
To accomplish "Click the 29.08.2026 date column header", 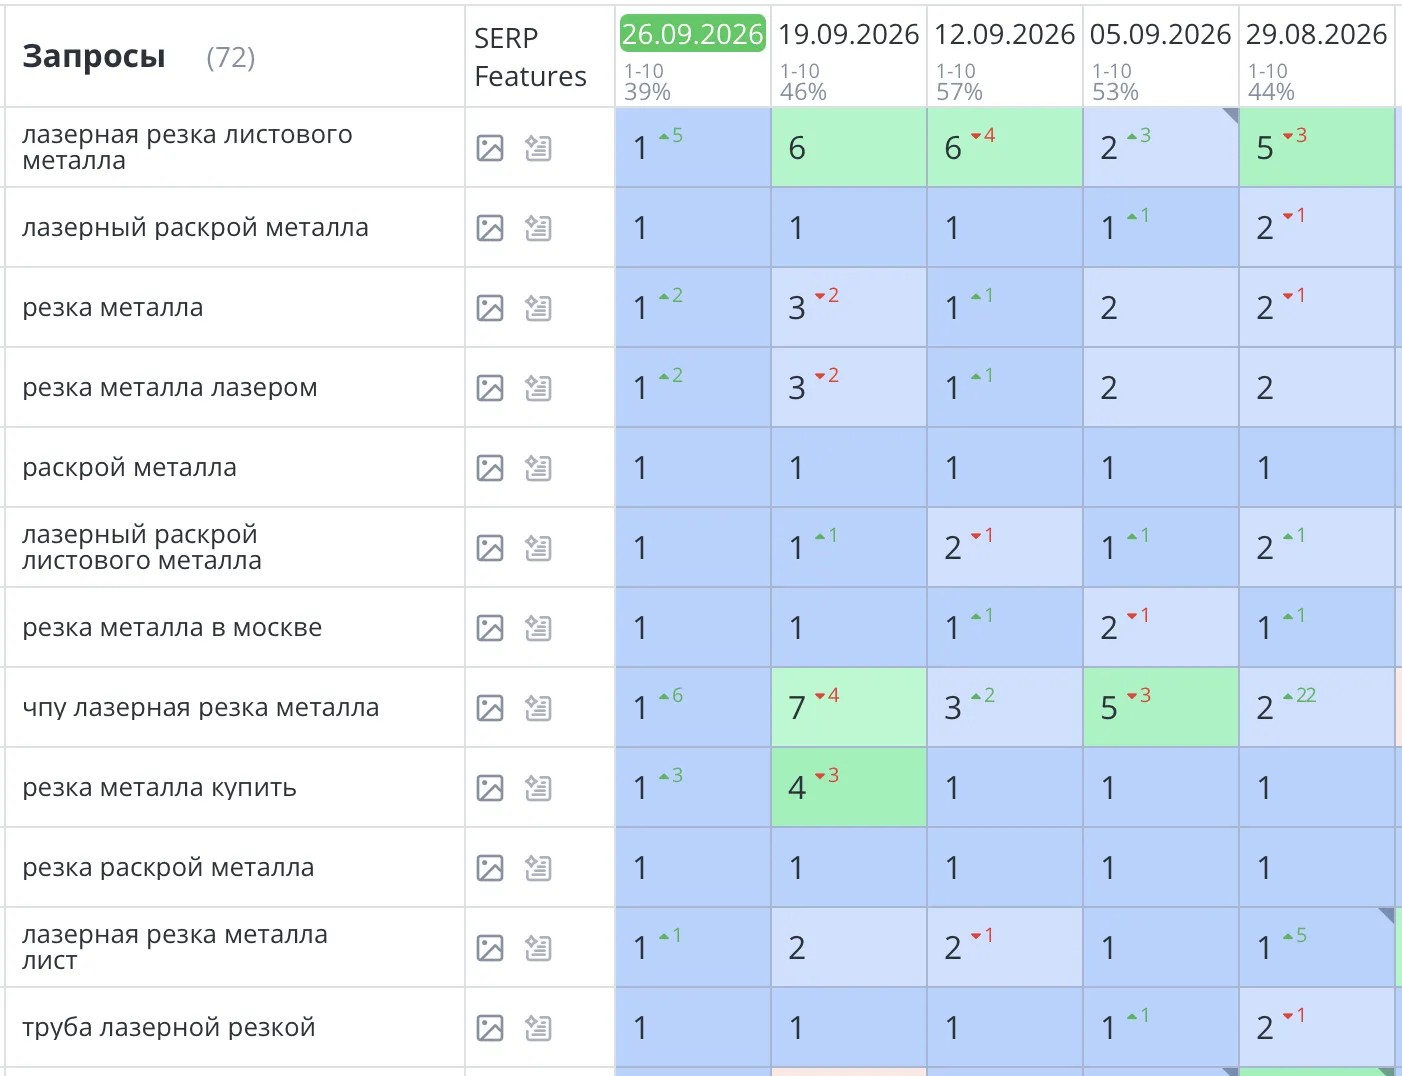I will (x=1316, y=34).
